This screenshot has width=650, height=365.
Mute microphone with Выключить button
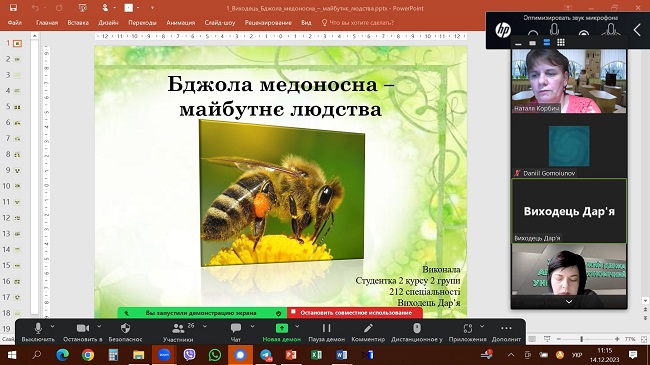click(38, 332)
